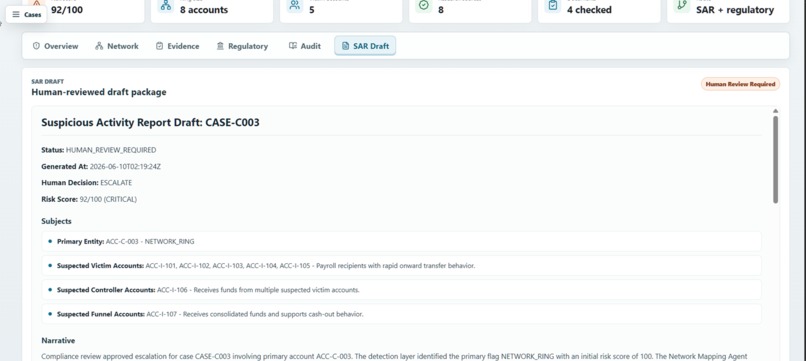The width and height of the screenshot is (806, 361).
Task: Click the 92/100 score value
Action: [x=67, y=10]
